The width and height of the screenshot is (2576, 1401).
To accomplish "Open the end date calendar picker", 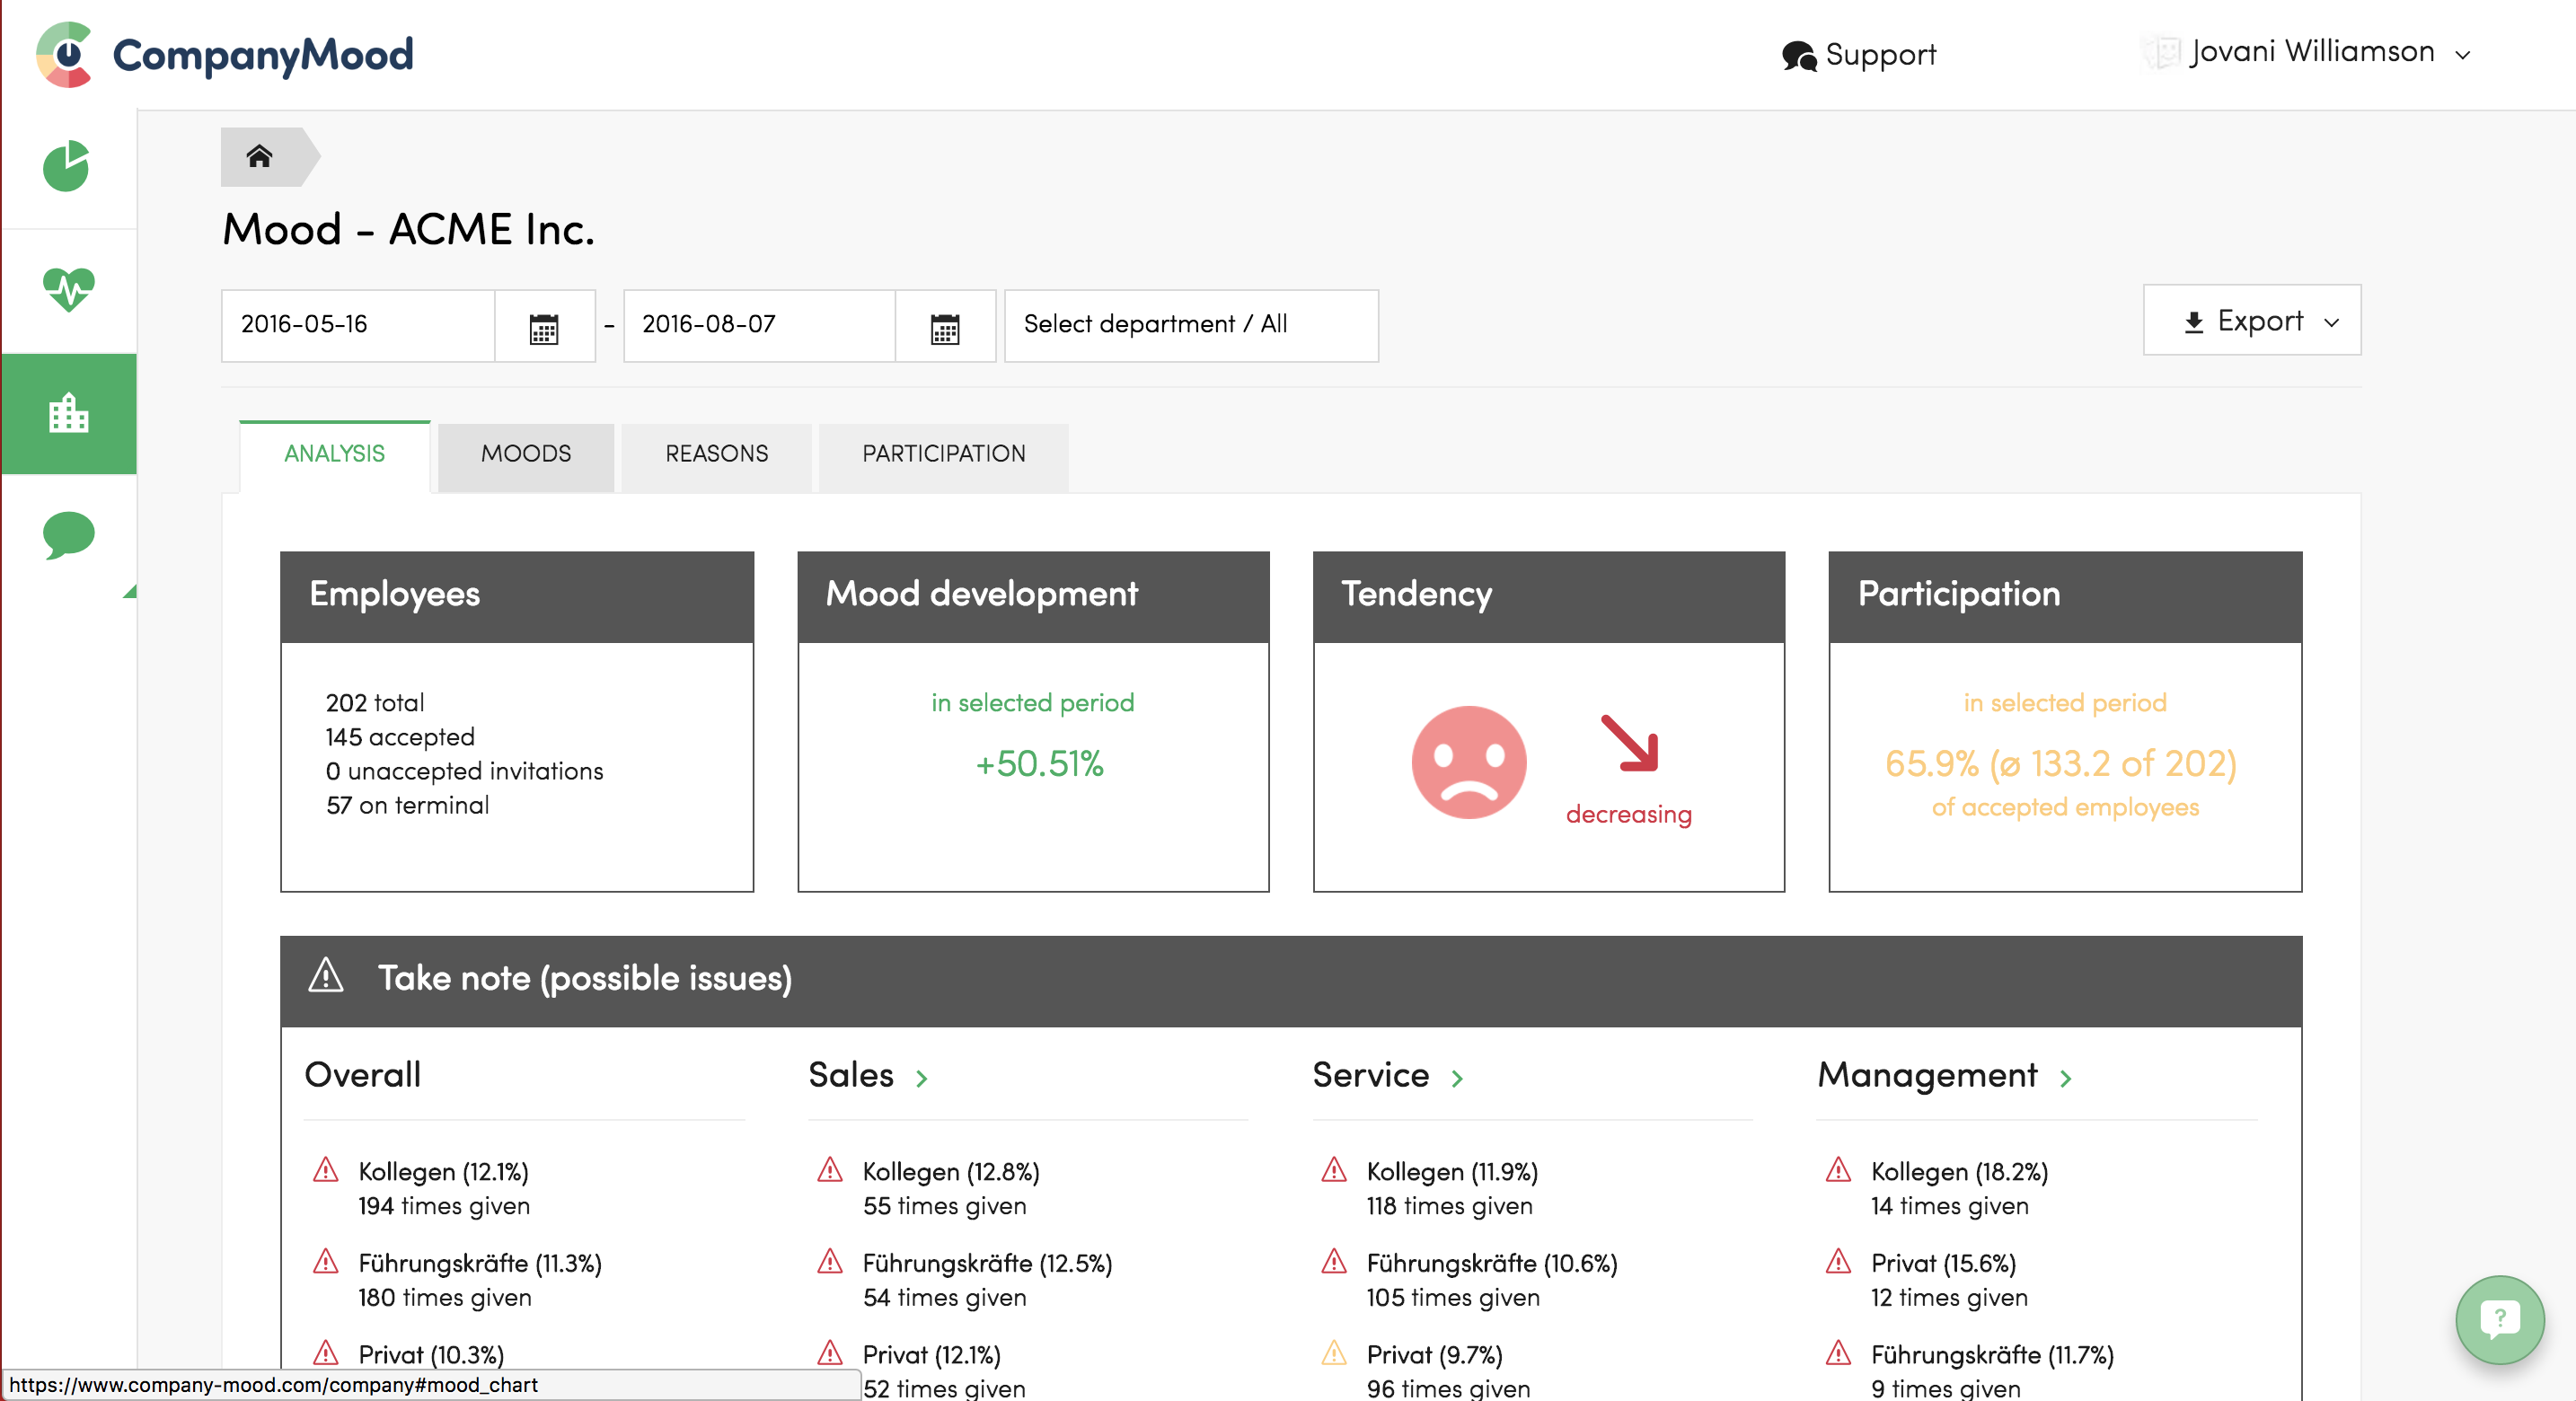I will (944, 327).
